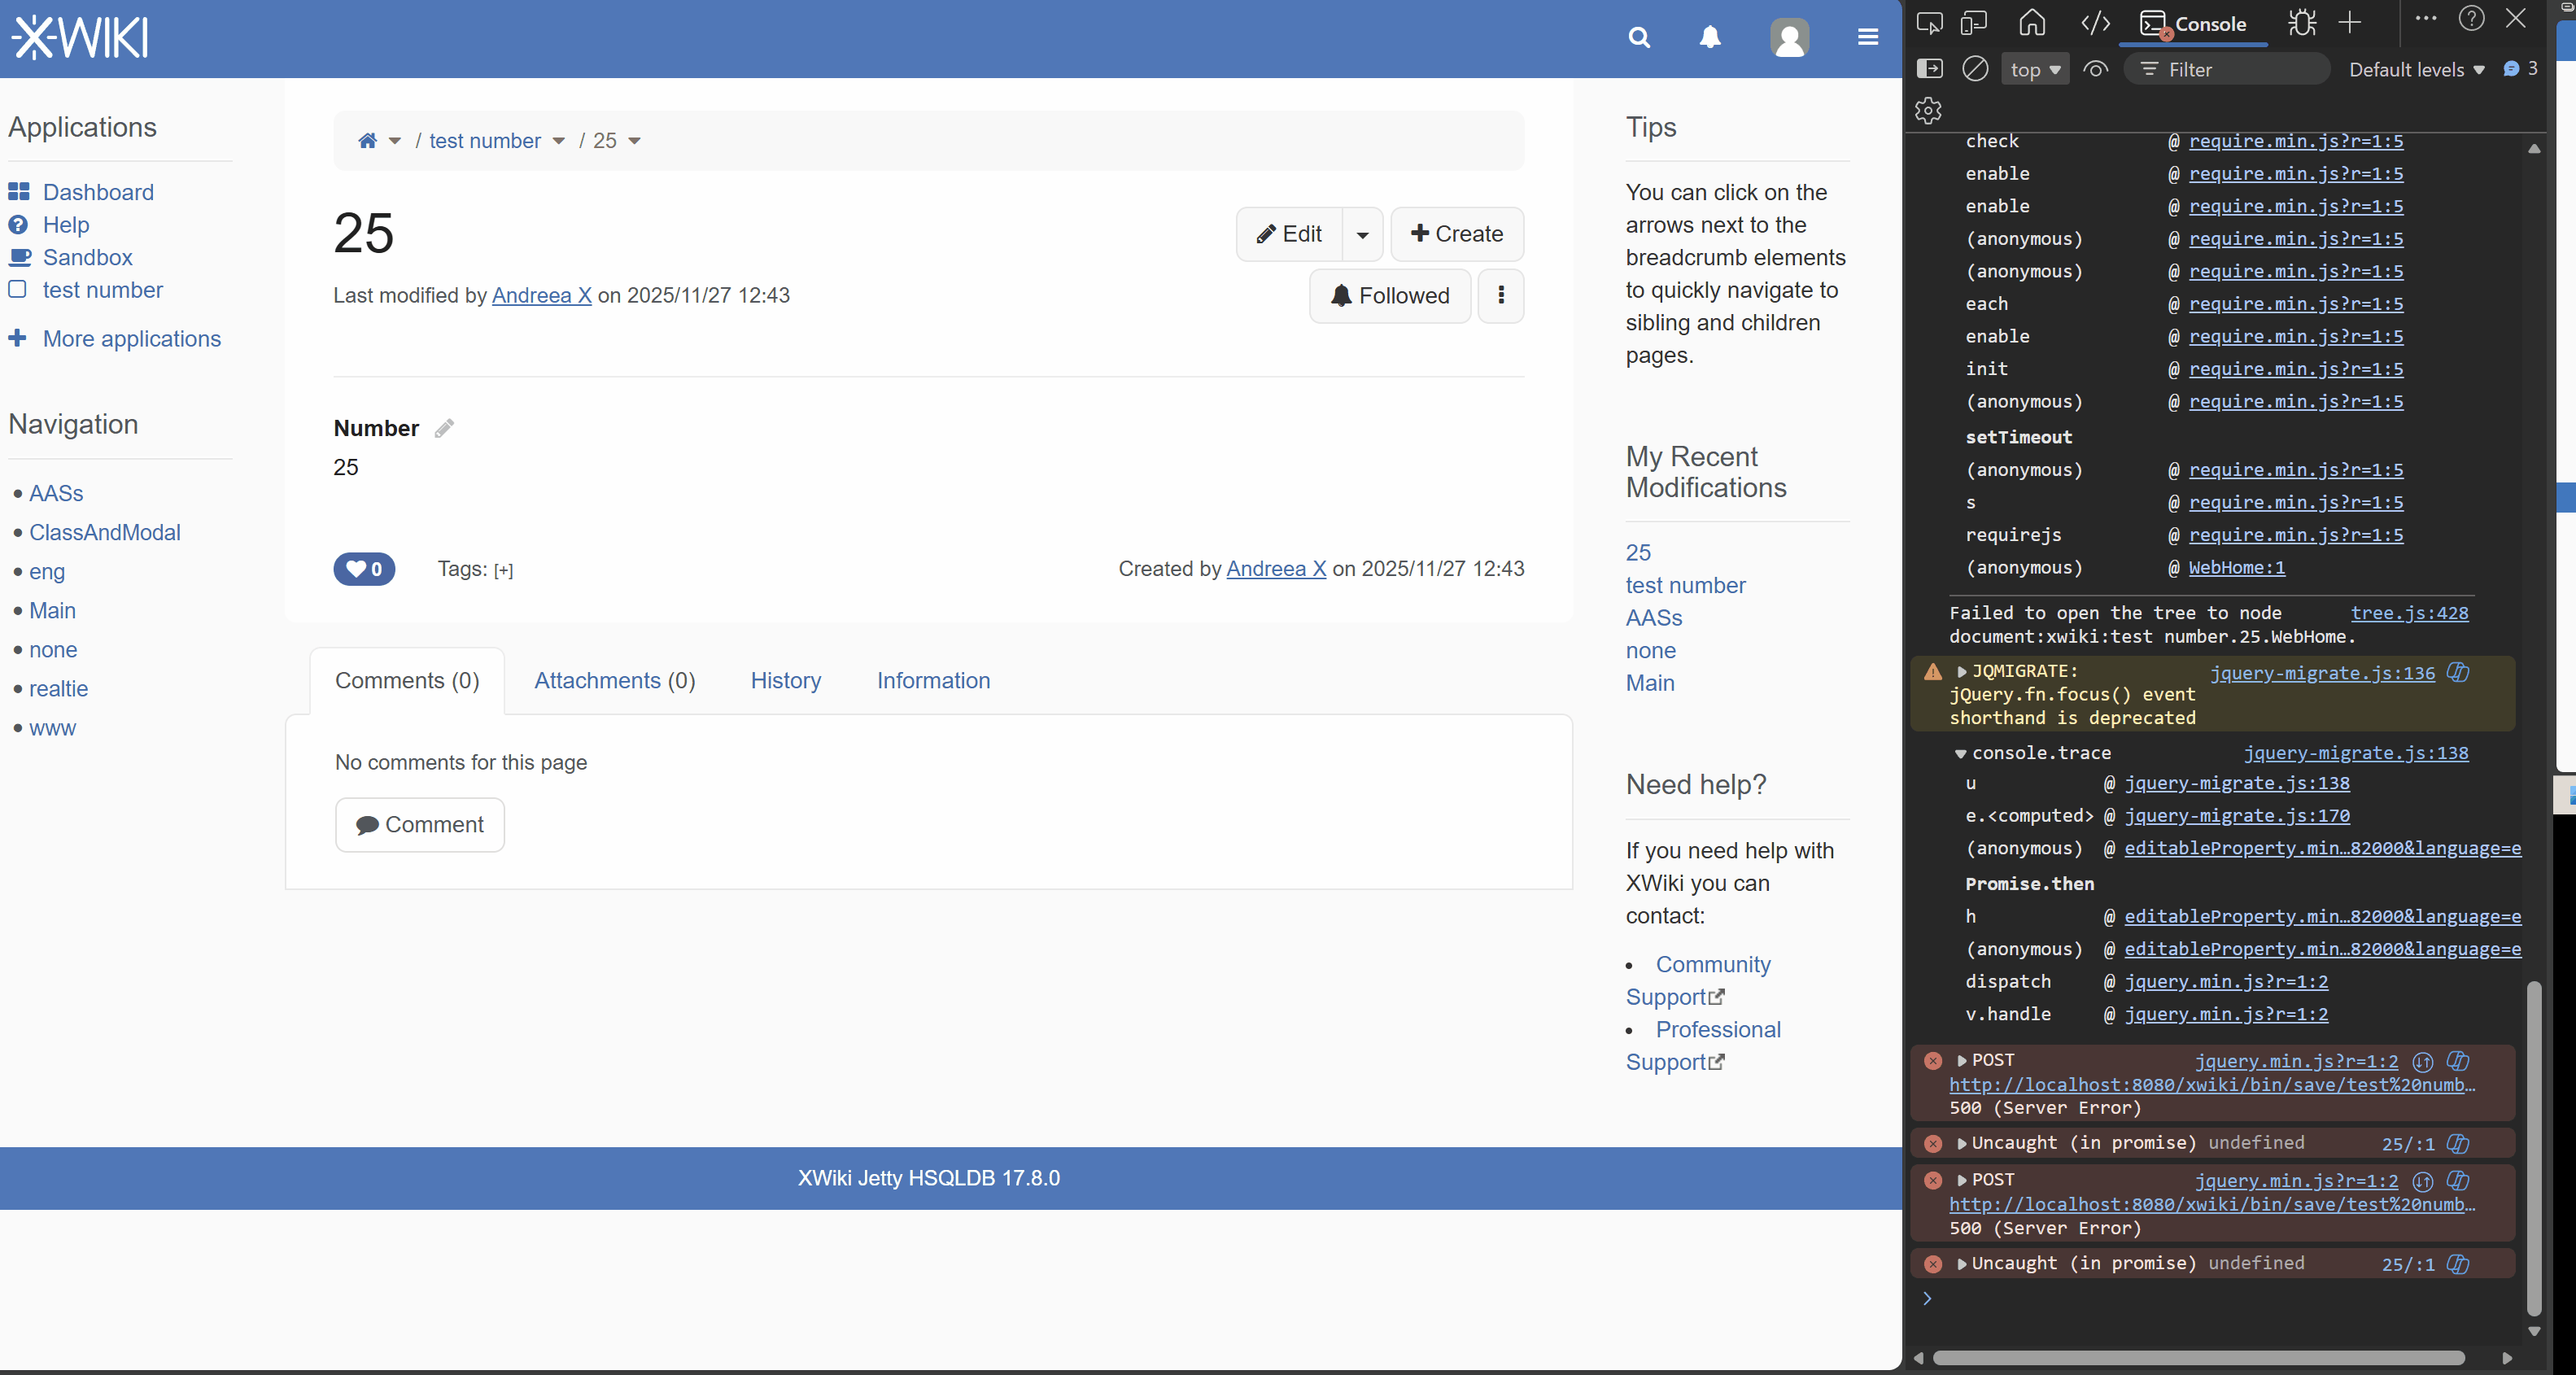Click the console Filter input field

coord(2240,69)
